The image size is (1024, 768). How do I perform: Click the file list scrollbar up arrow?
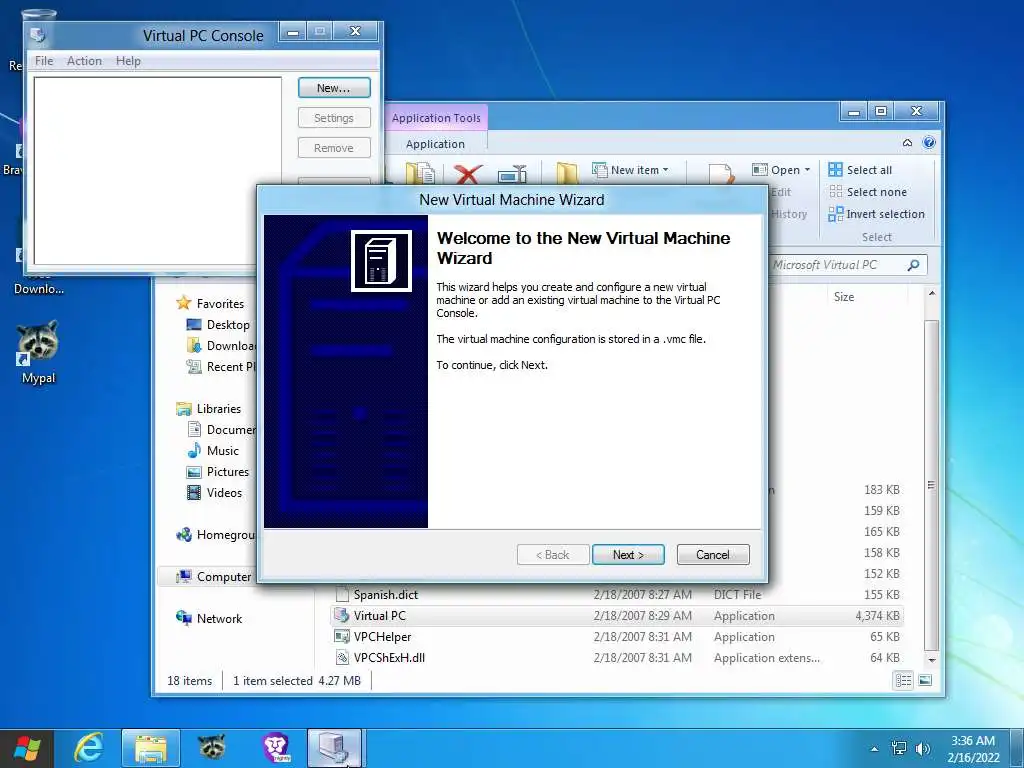click(932, 293)
